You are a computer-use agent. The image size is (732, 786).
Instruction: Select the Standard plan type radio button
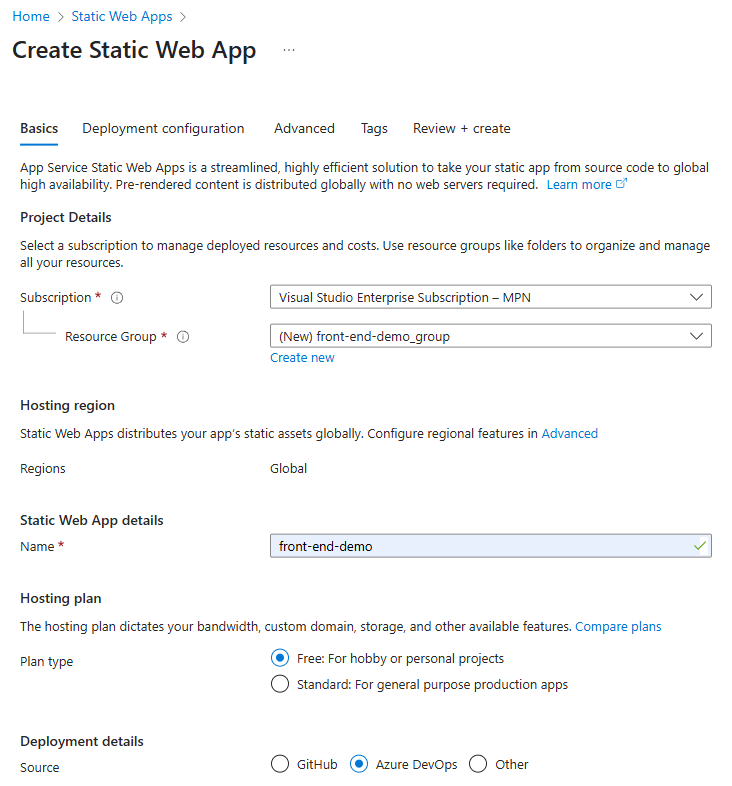tap(280, 684)
